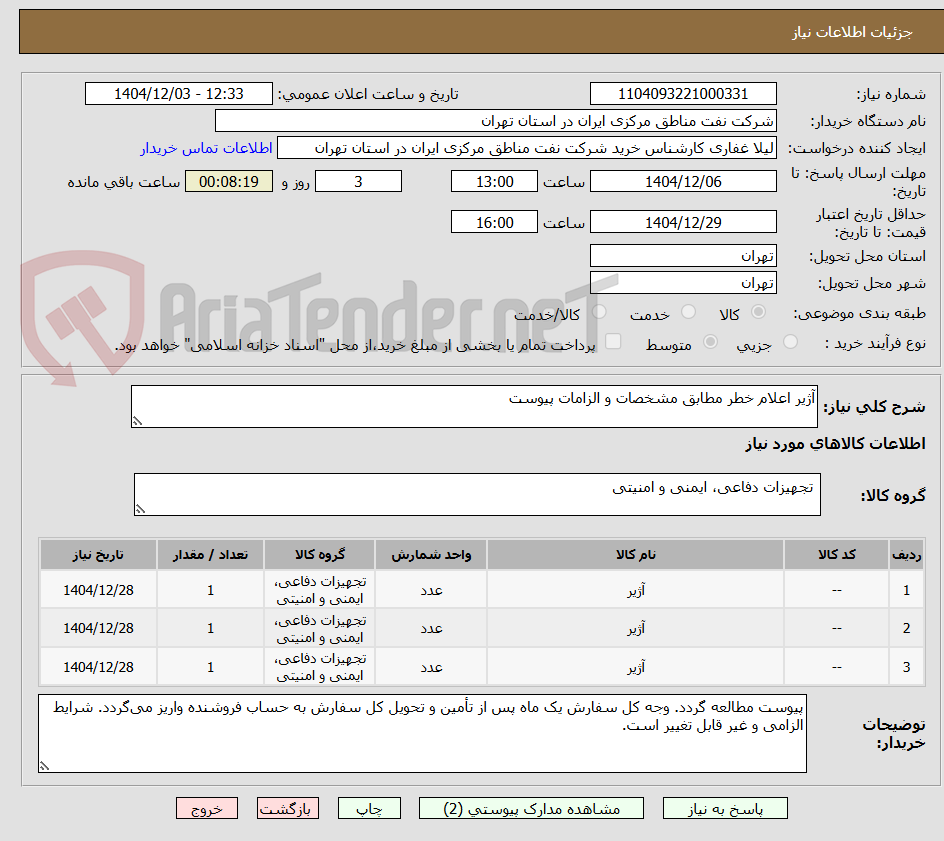944x841 pixels.
Task: Click the general description textarea آژیر اعلام خطر
Action: click(474, 406)
